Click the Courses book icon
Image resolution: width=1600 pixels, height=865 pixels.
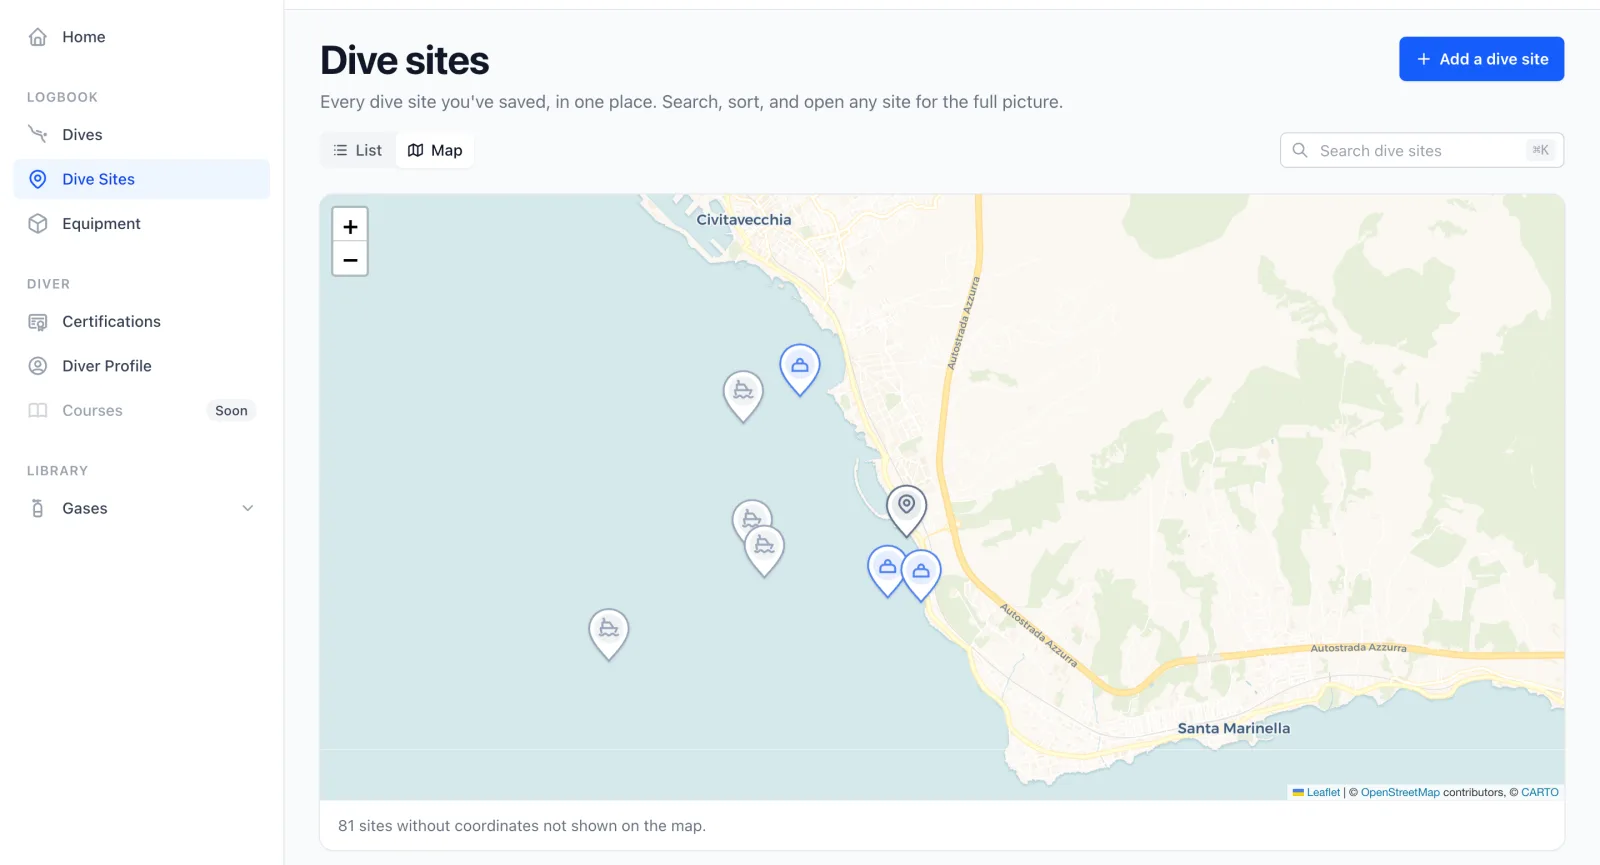pos(38,410)
